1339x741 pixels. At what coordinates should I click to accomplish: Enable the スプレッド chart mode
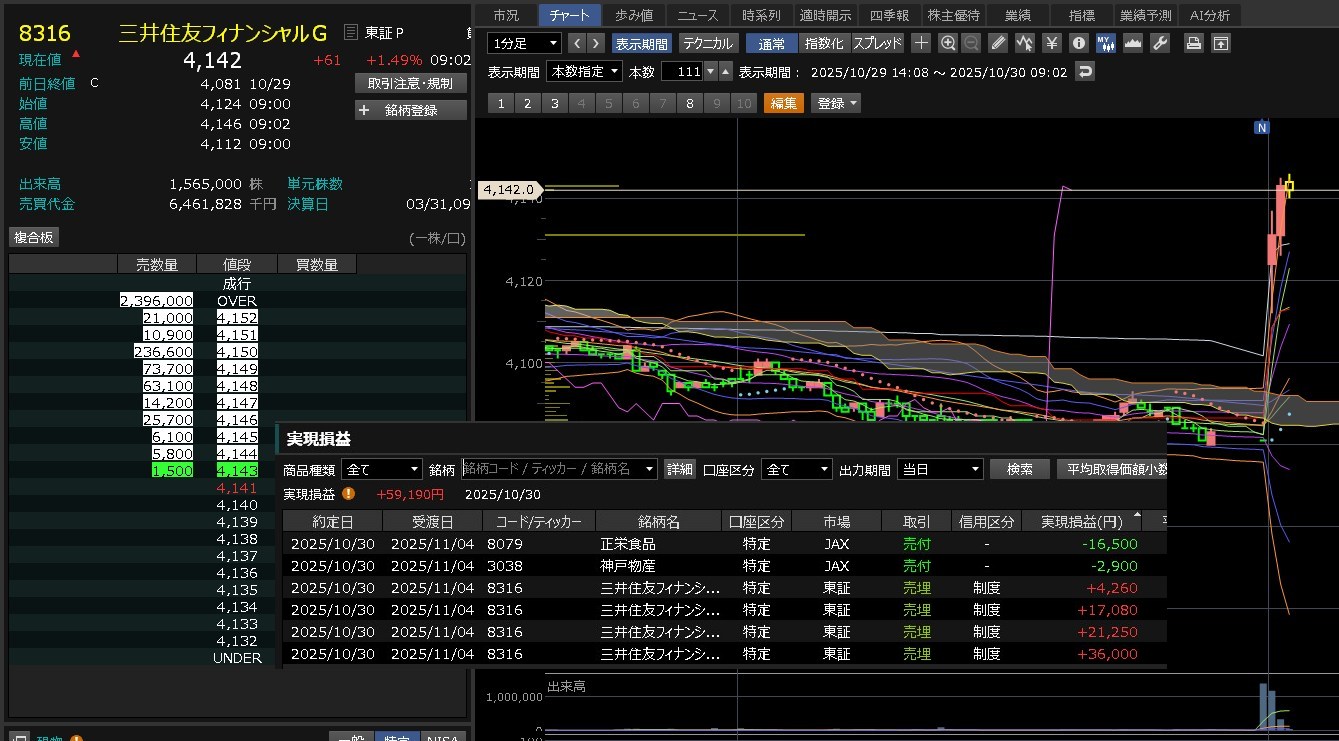[877, 43]
